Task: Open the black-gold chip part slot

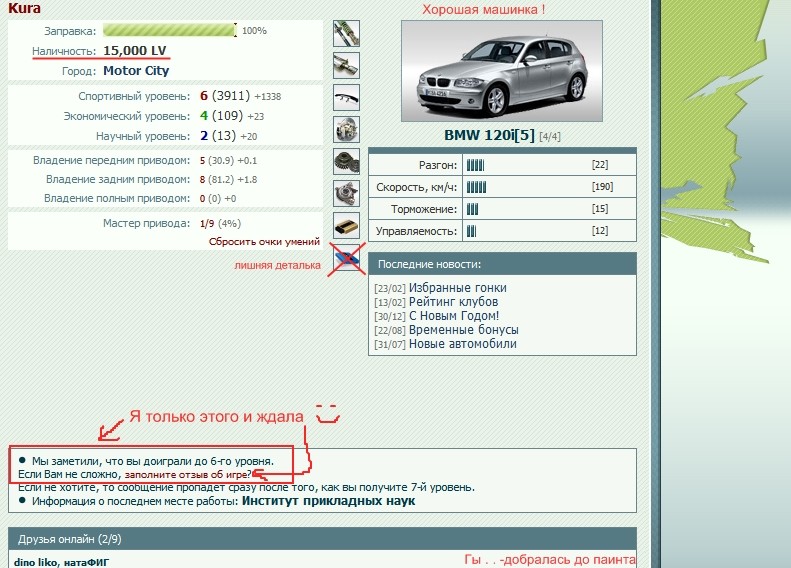Action: [347, 225]
